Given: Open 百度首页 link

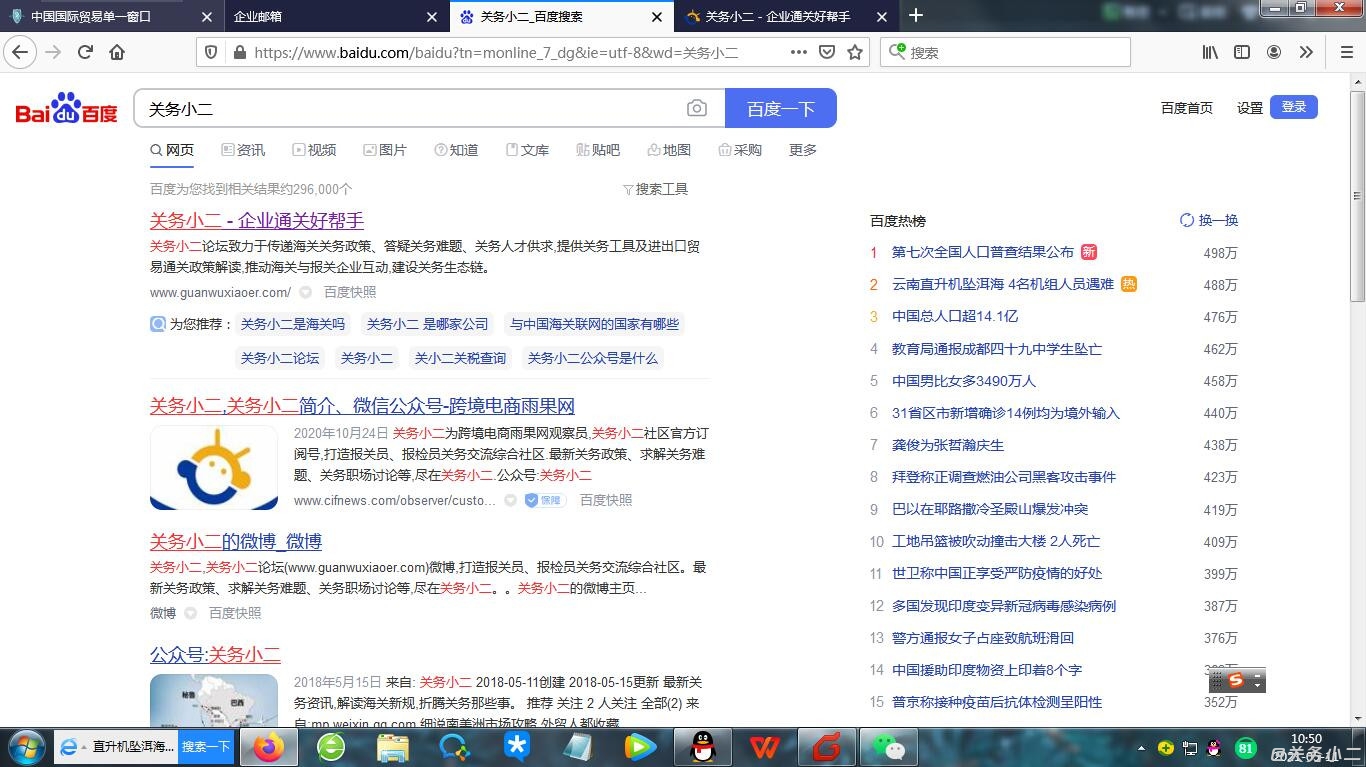Looking at the screenshot, I should coord(1186,108).
